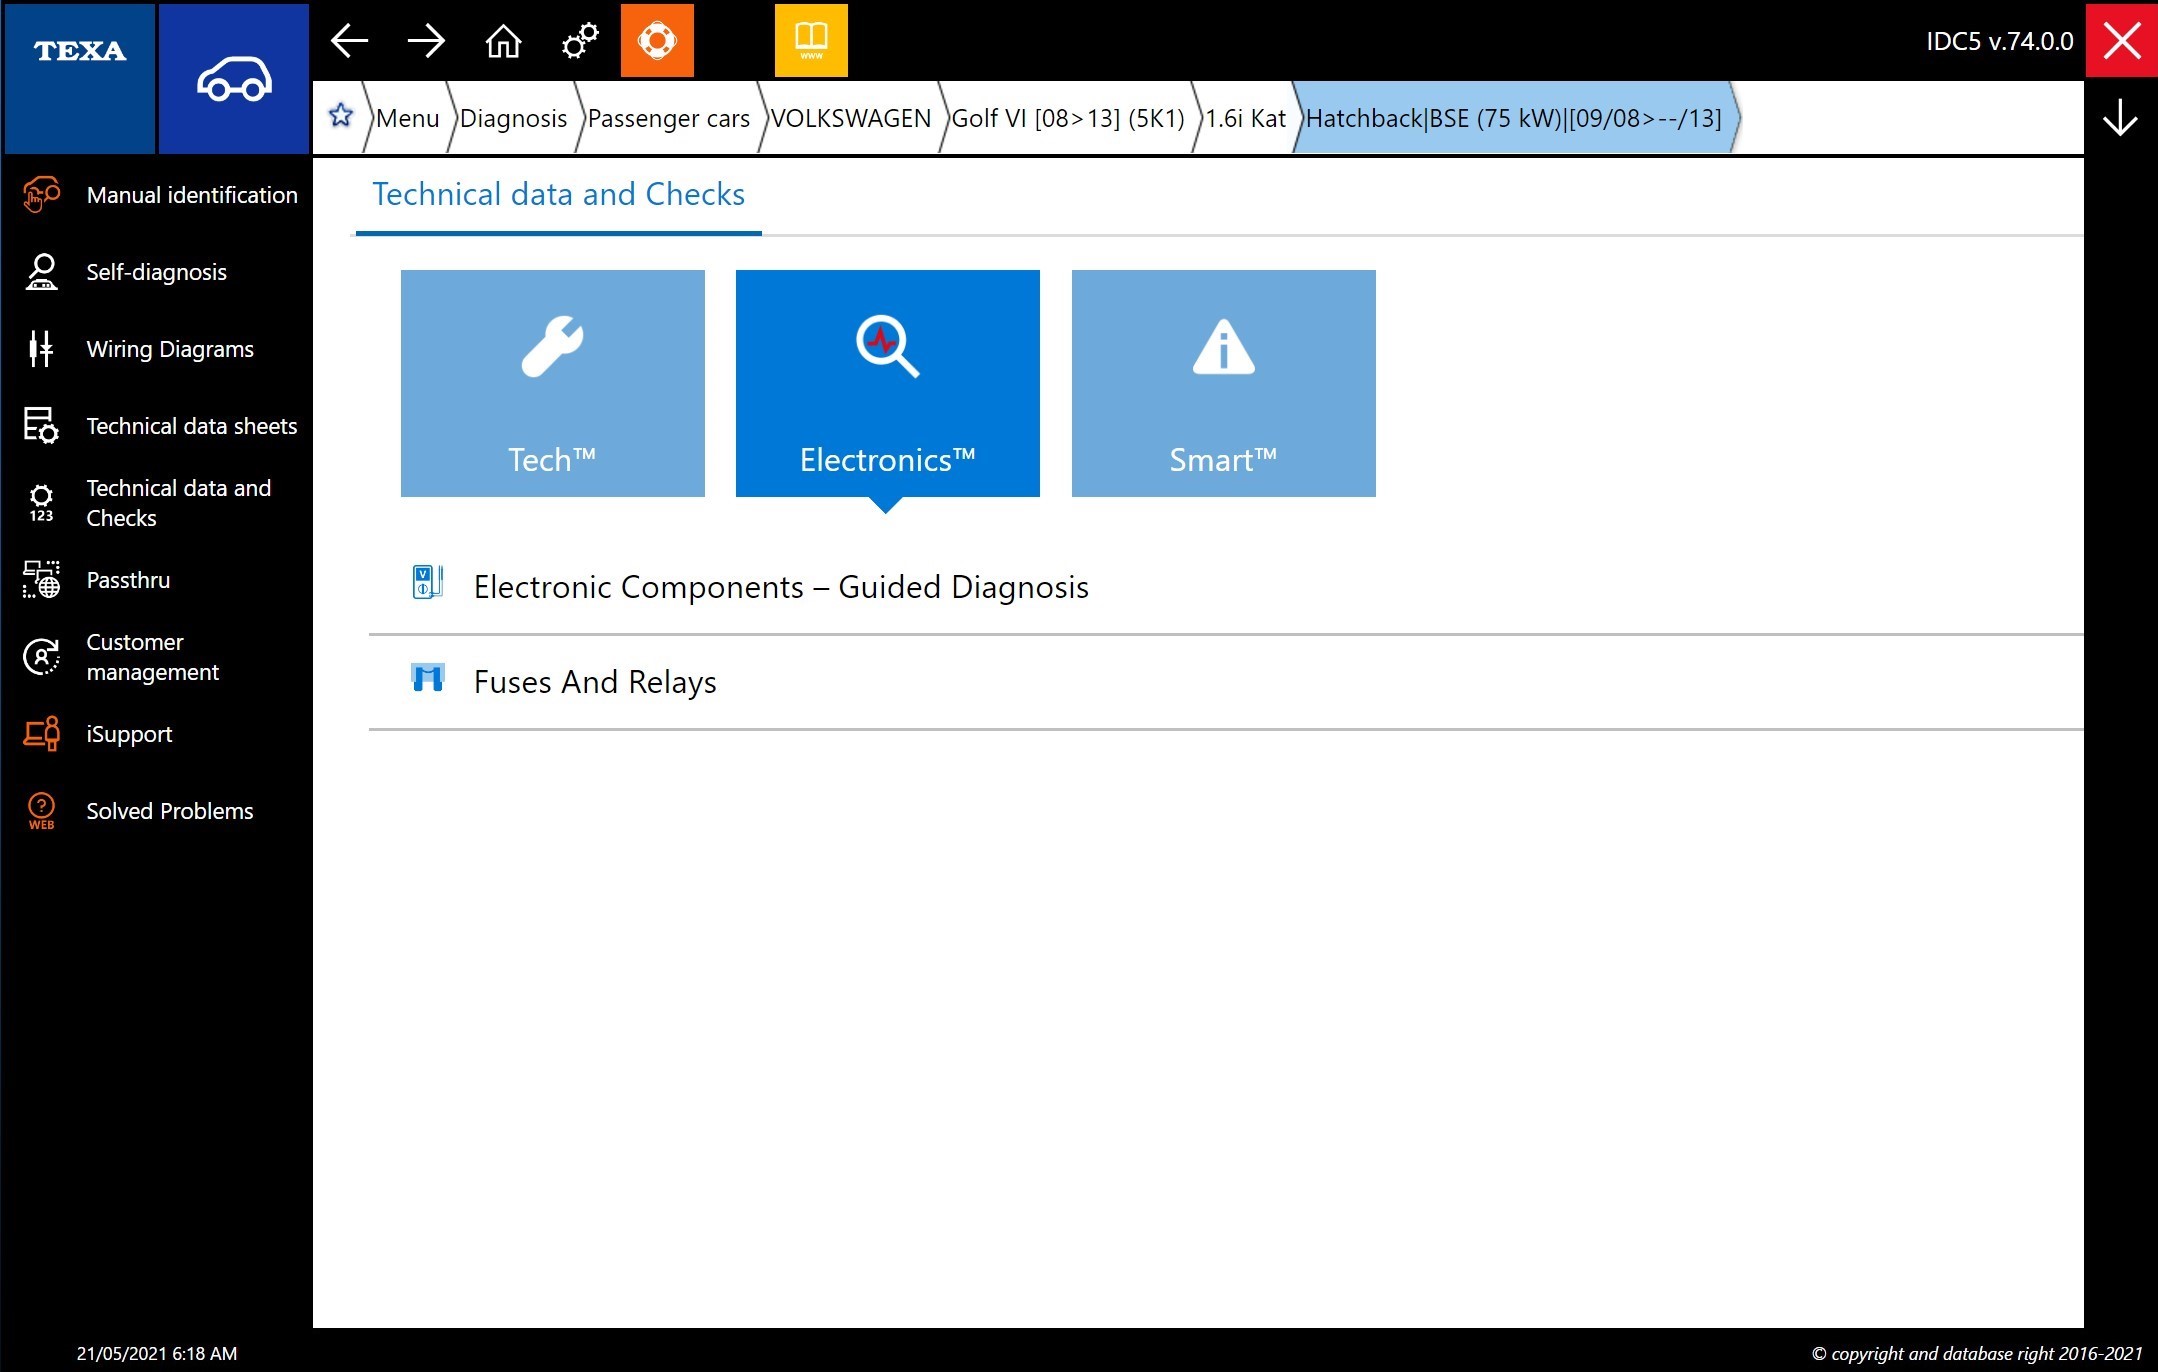Go to 1.6i Kat breadcrumb
The image size is (2158, 1372).
[x=1246, y=118]
